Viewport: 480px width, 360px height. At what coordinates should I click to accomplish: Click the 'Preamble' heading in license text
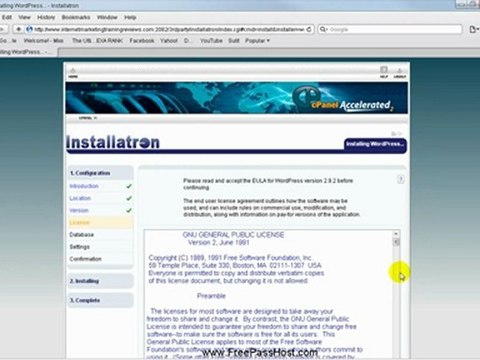tap(211, 296)
